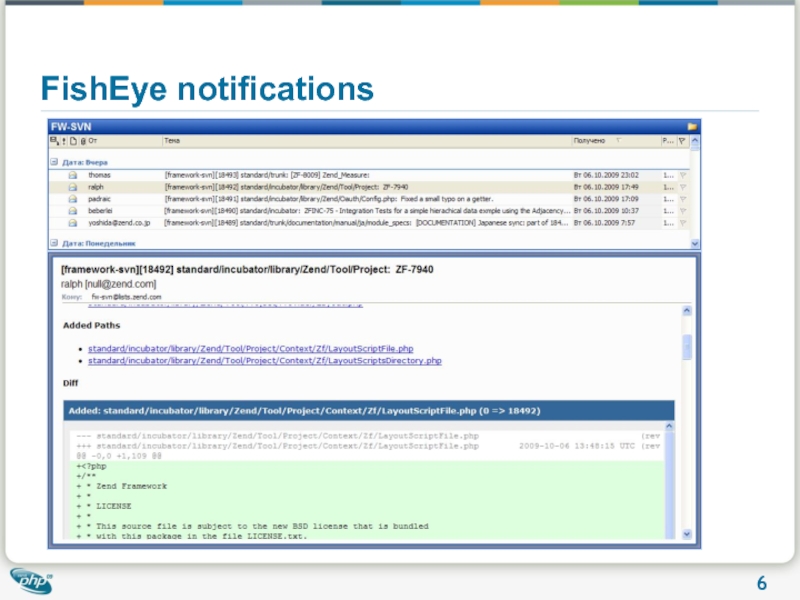Expand the 'Дата: Понедельник' message group

[54, 242]
